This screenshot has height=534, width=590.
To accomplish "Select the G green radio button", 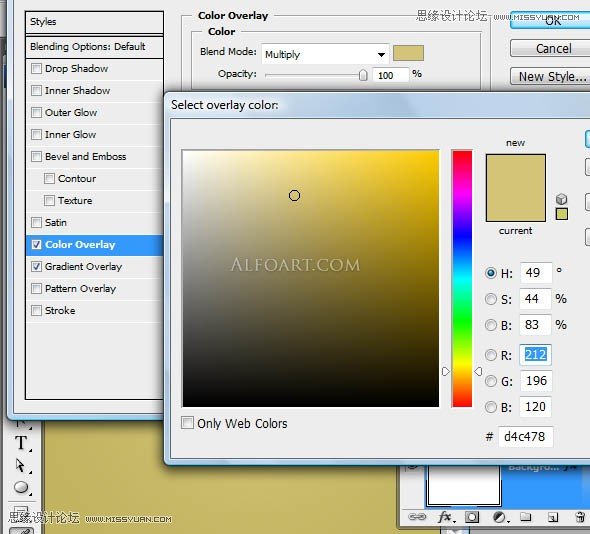I will [x=491, y=381].
